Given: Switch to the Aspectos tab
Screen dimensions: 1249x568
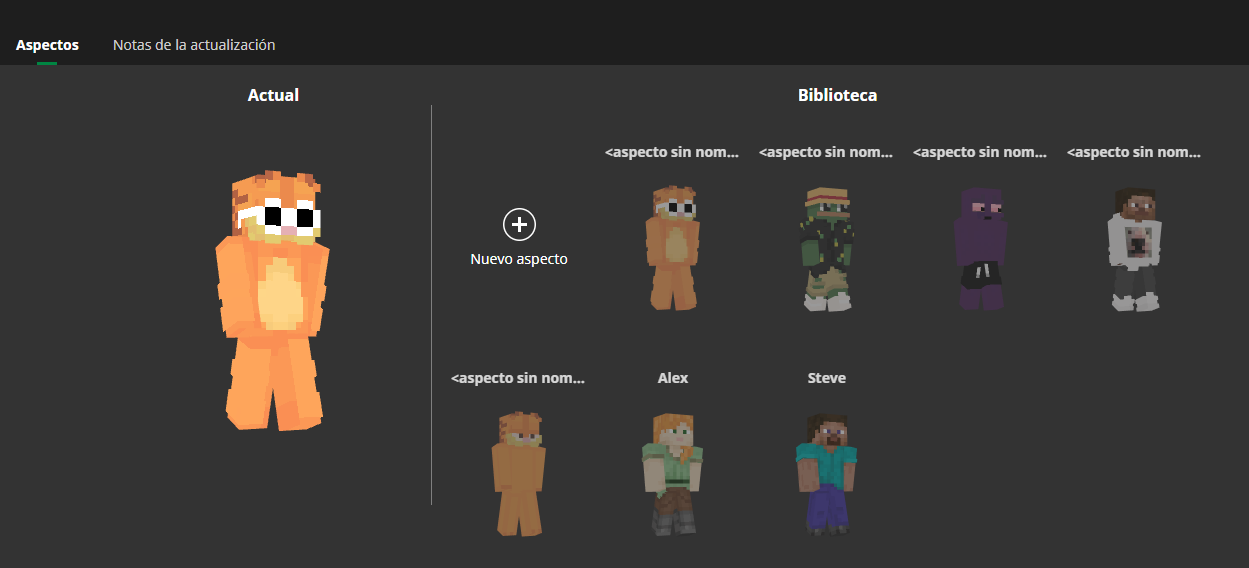Looking at the screenshot, I should pyautogui.click(x=47, y=45).
